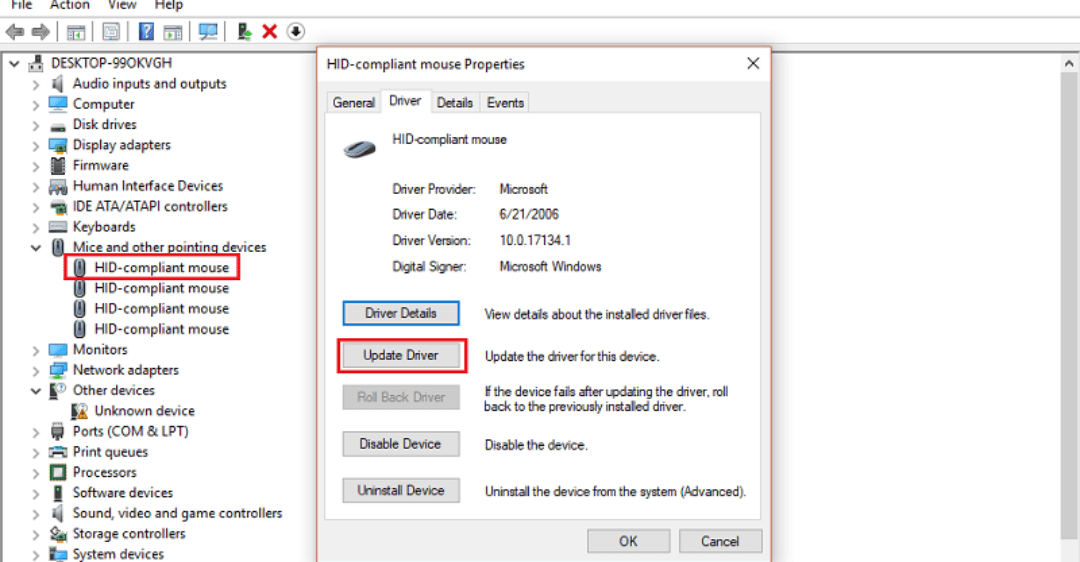This screenshot has width=1080, height=562.
Task: Collapse the Other devices category
Action: click(x=36, y=391)
